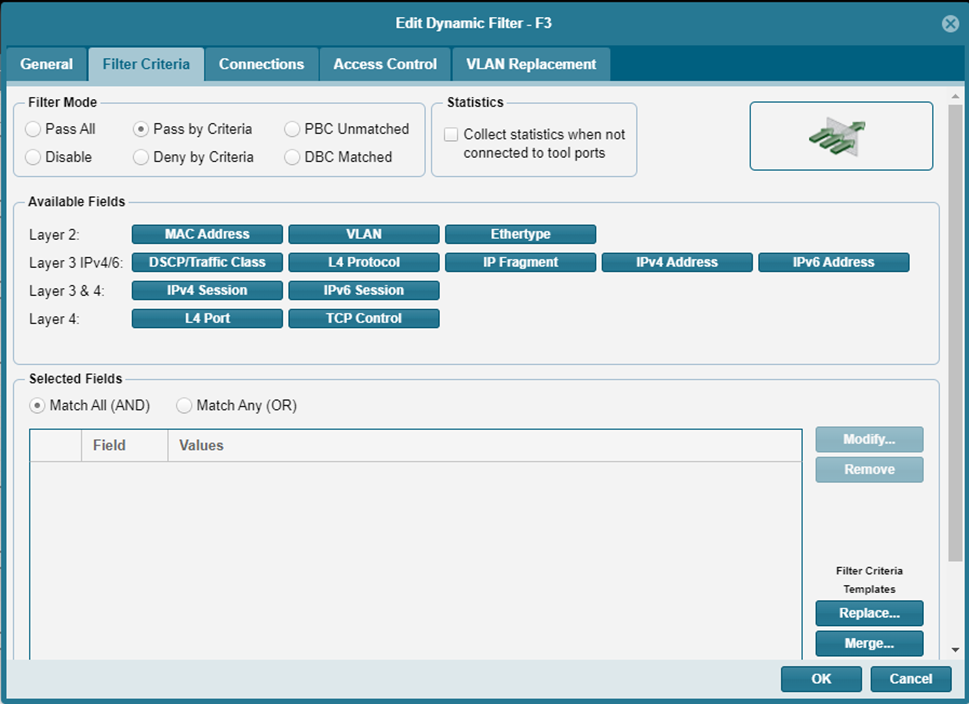
Task: Switch to the General tab
Action: 46,64
